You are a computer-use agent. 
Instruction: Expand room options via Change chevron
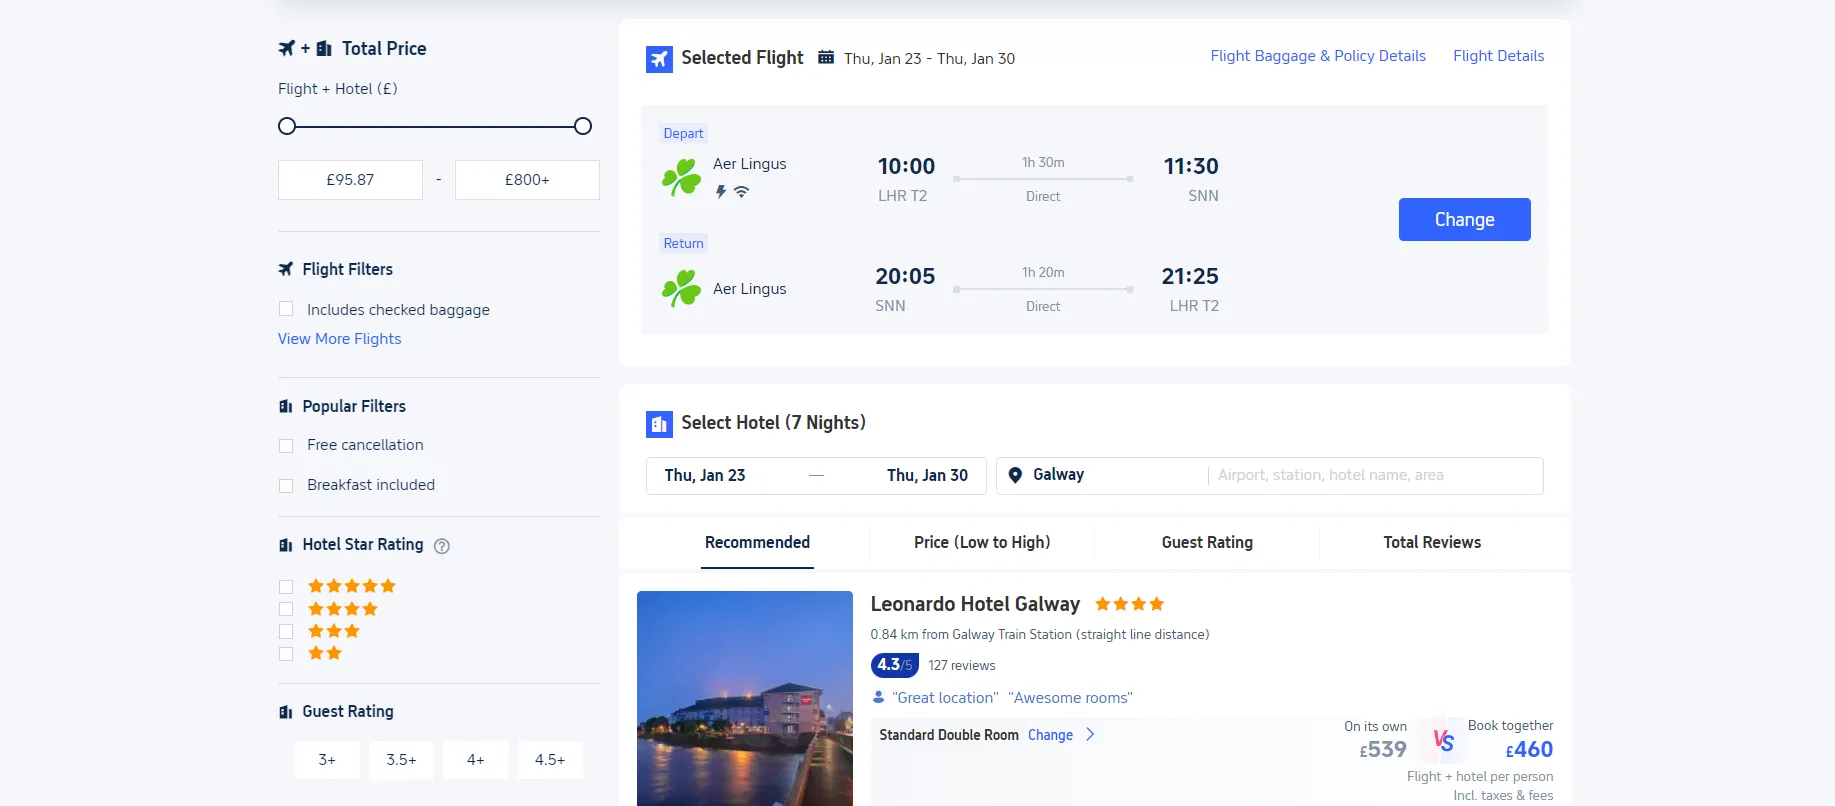coord(1090,734)
